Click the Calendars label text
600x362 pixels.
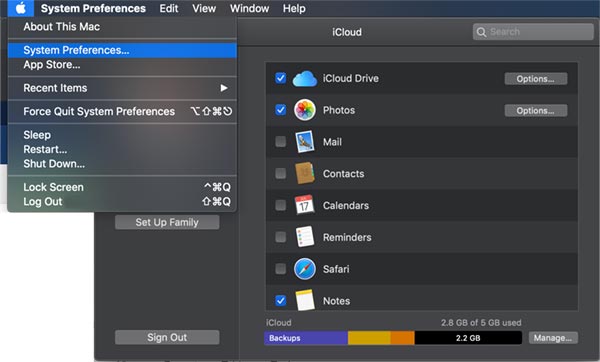tap(346, 205)
